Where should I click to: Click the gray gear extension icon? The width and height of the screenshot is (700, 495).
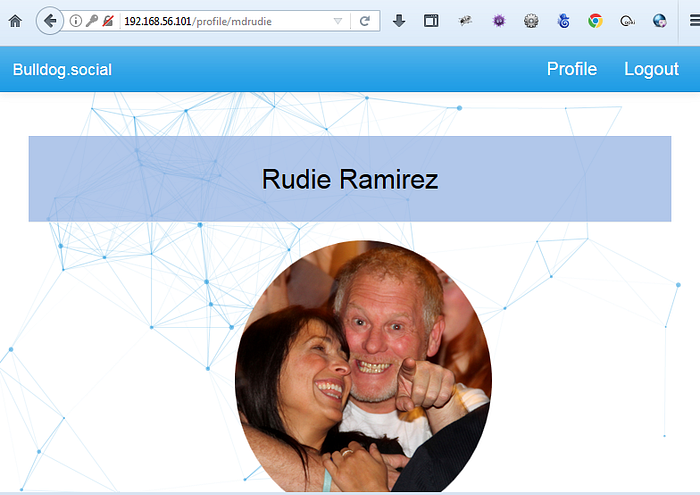tap(531, 21)
